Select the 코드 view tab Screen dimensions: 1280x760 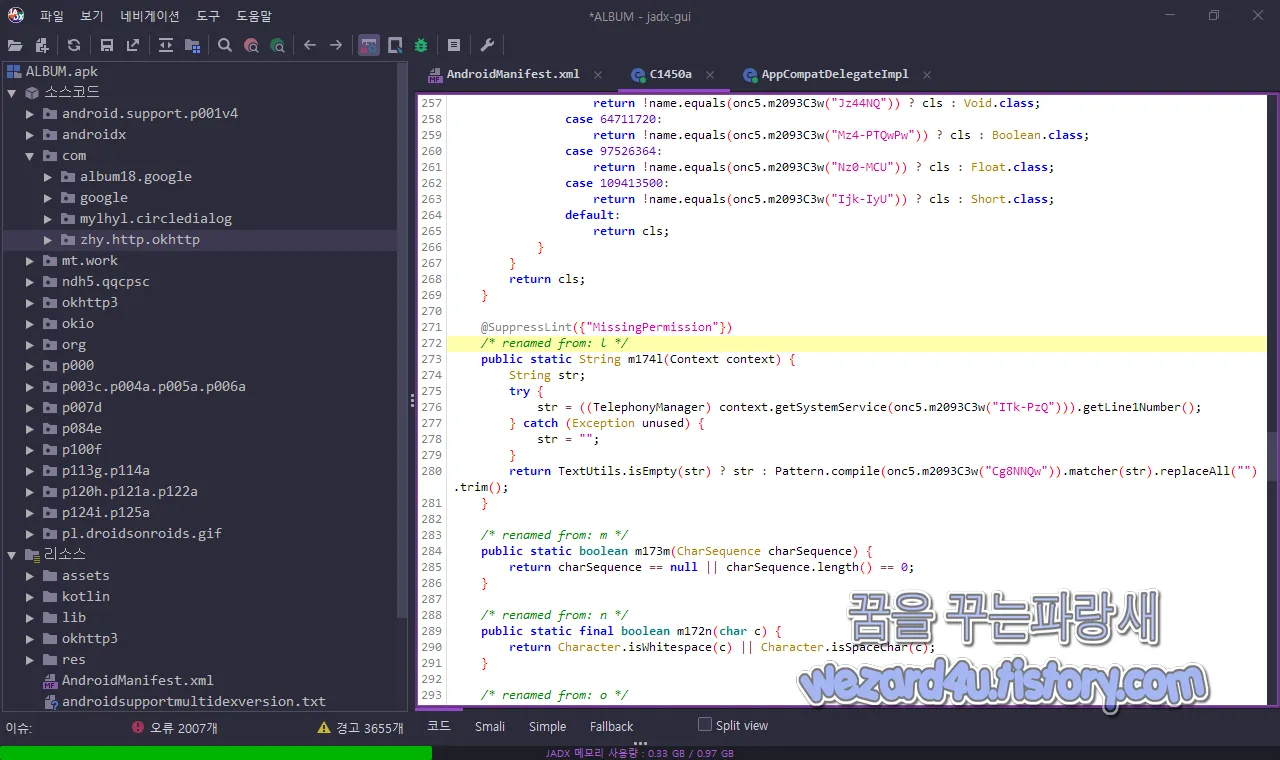[439, 726]
